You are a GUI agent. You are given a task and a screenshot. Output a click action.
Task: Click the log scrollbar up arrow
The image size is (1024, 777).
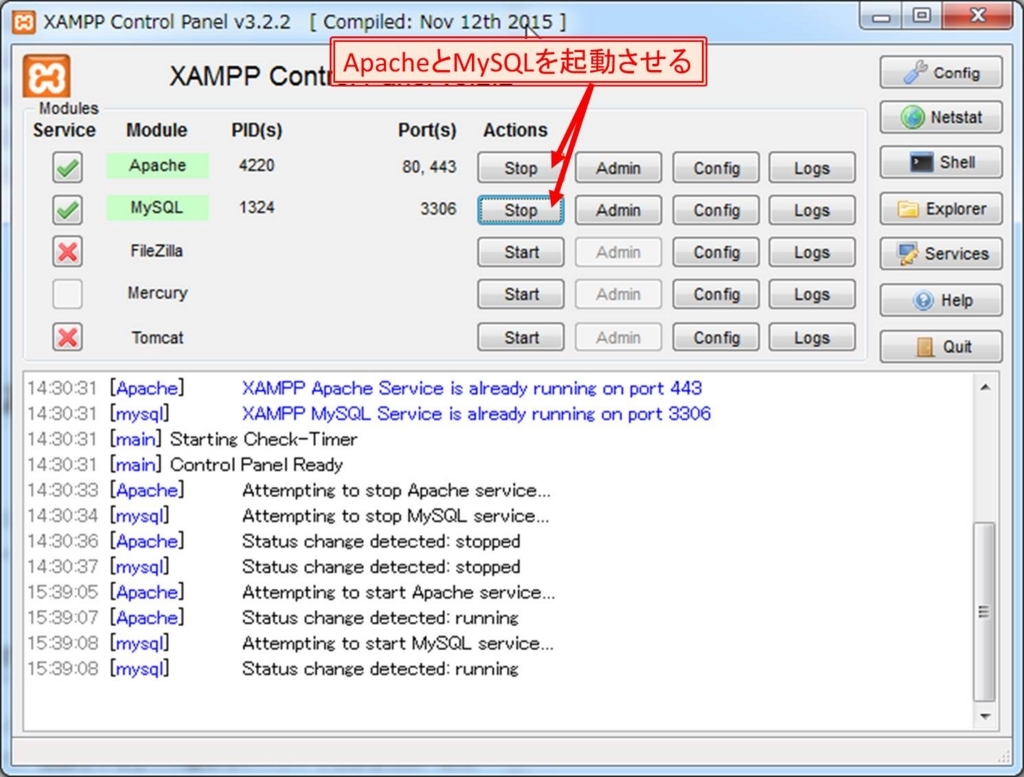tap(985, 387)
